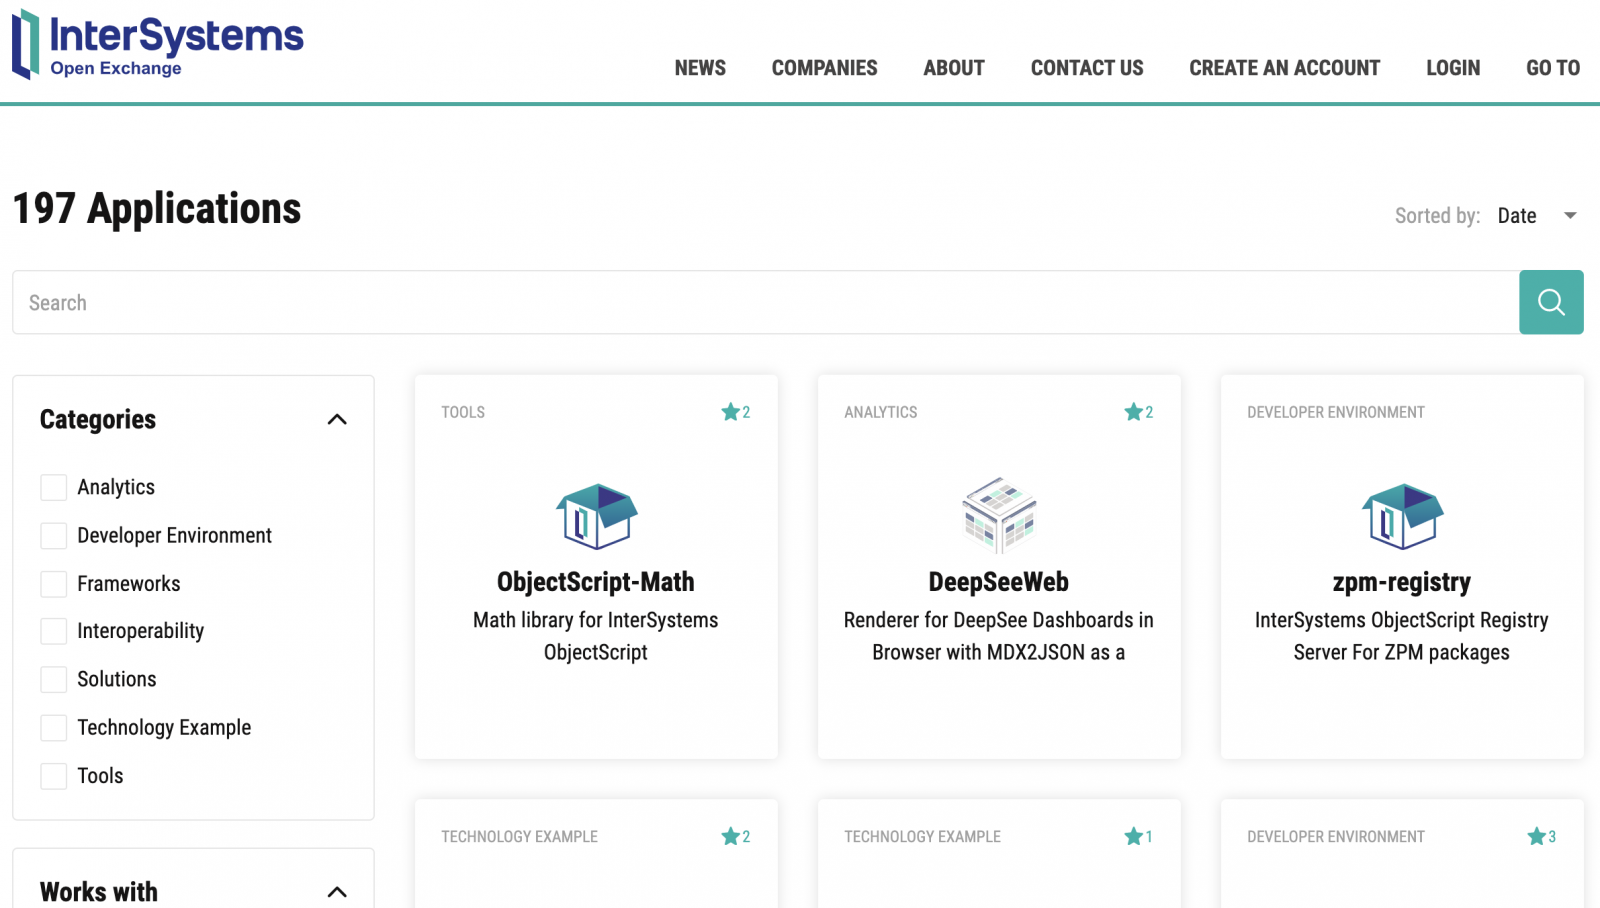Tick the Analytics category checkbox
Screen dimensions: 1600x908
[x=53, y=487]
